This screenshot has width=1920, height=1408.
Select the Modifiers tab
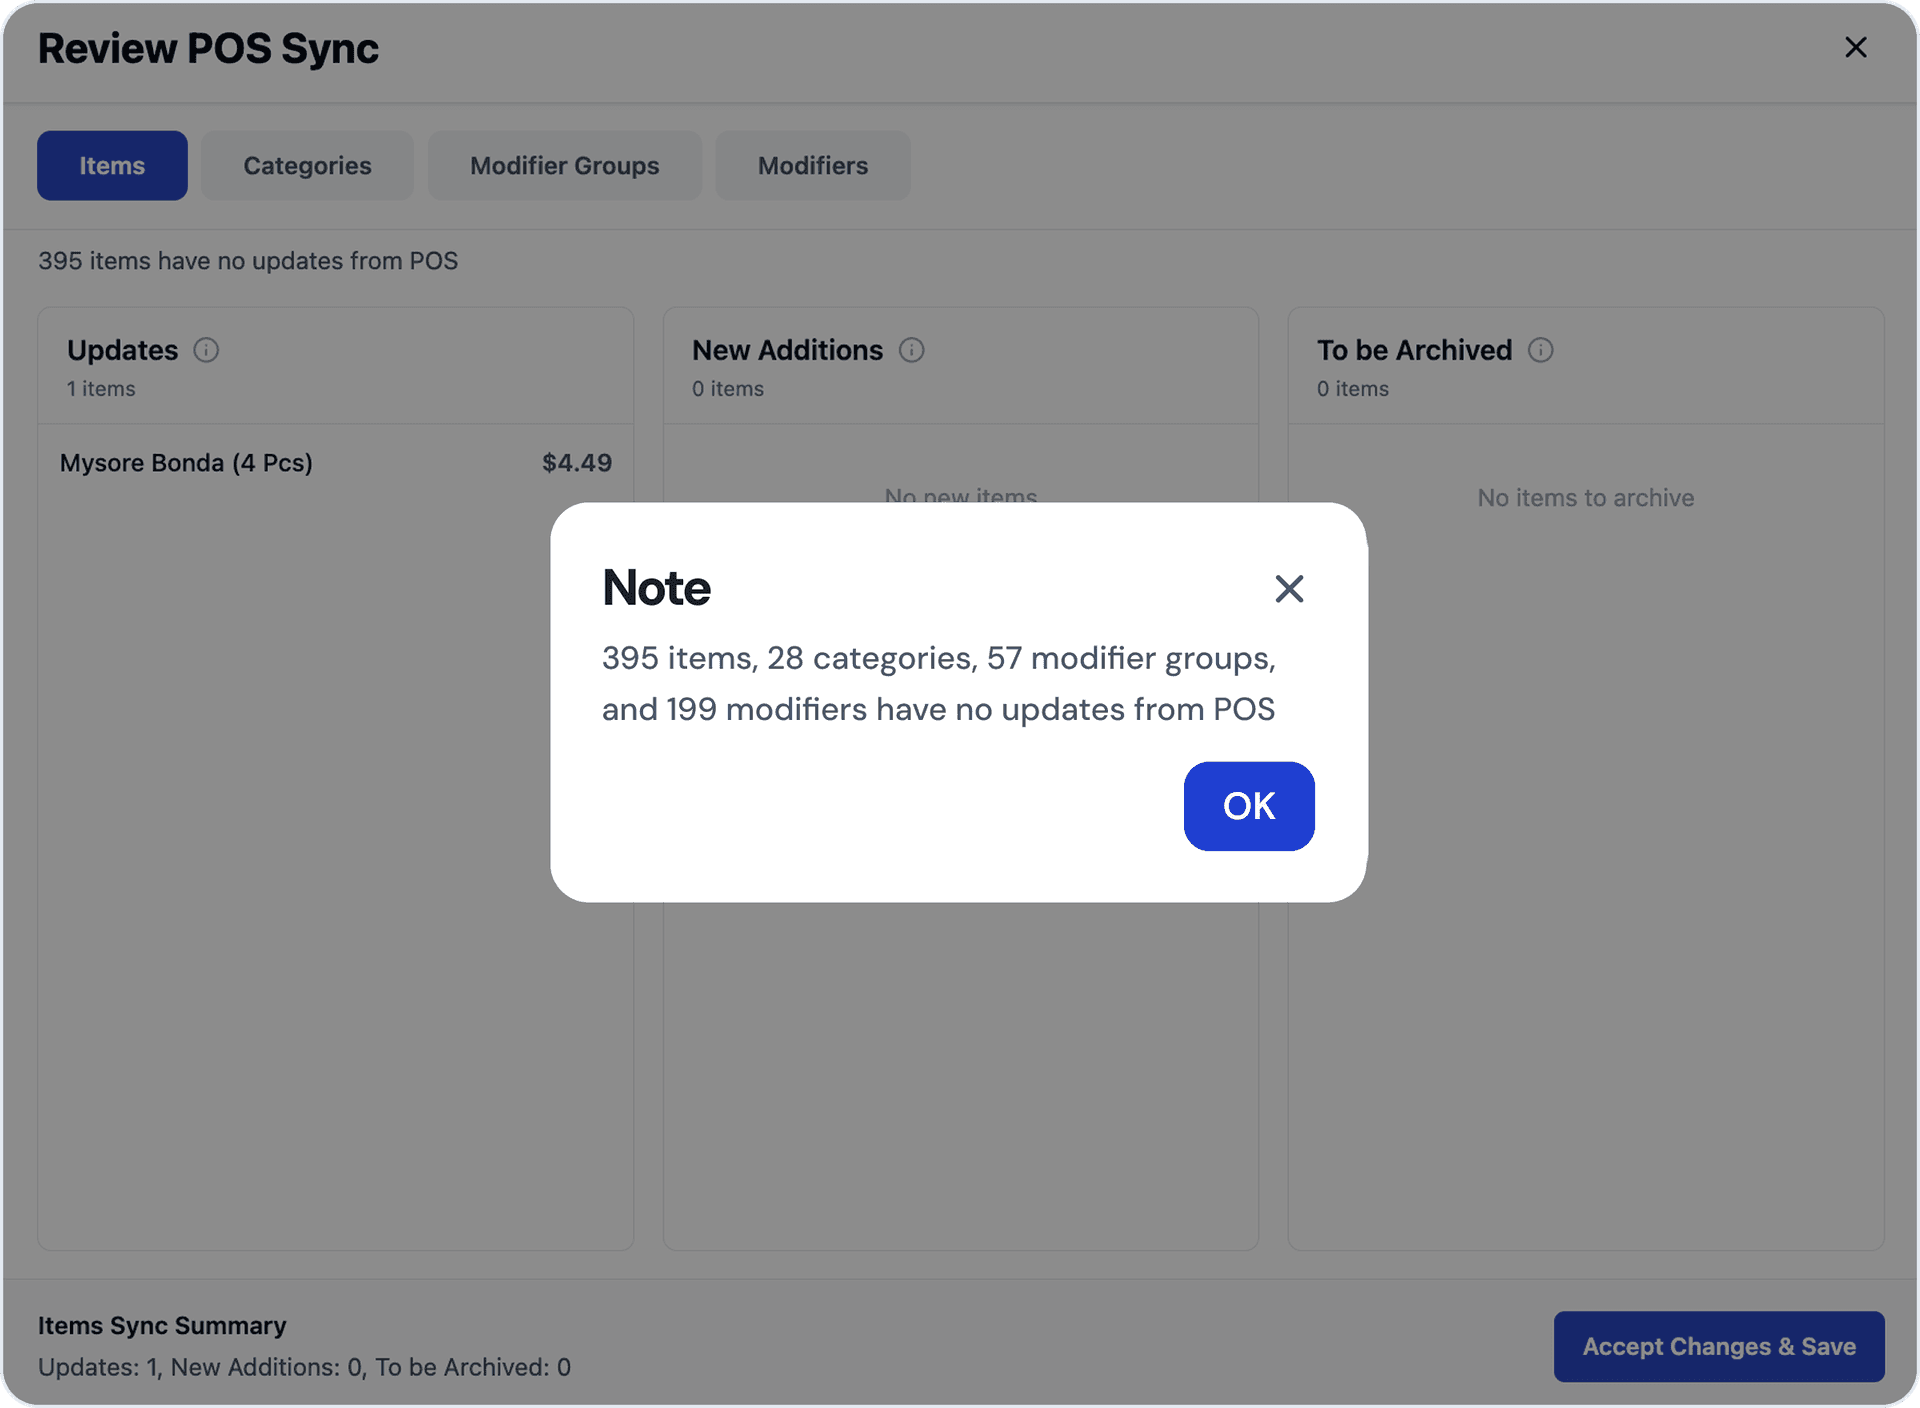click(813, 165)
